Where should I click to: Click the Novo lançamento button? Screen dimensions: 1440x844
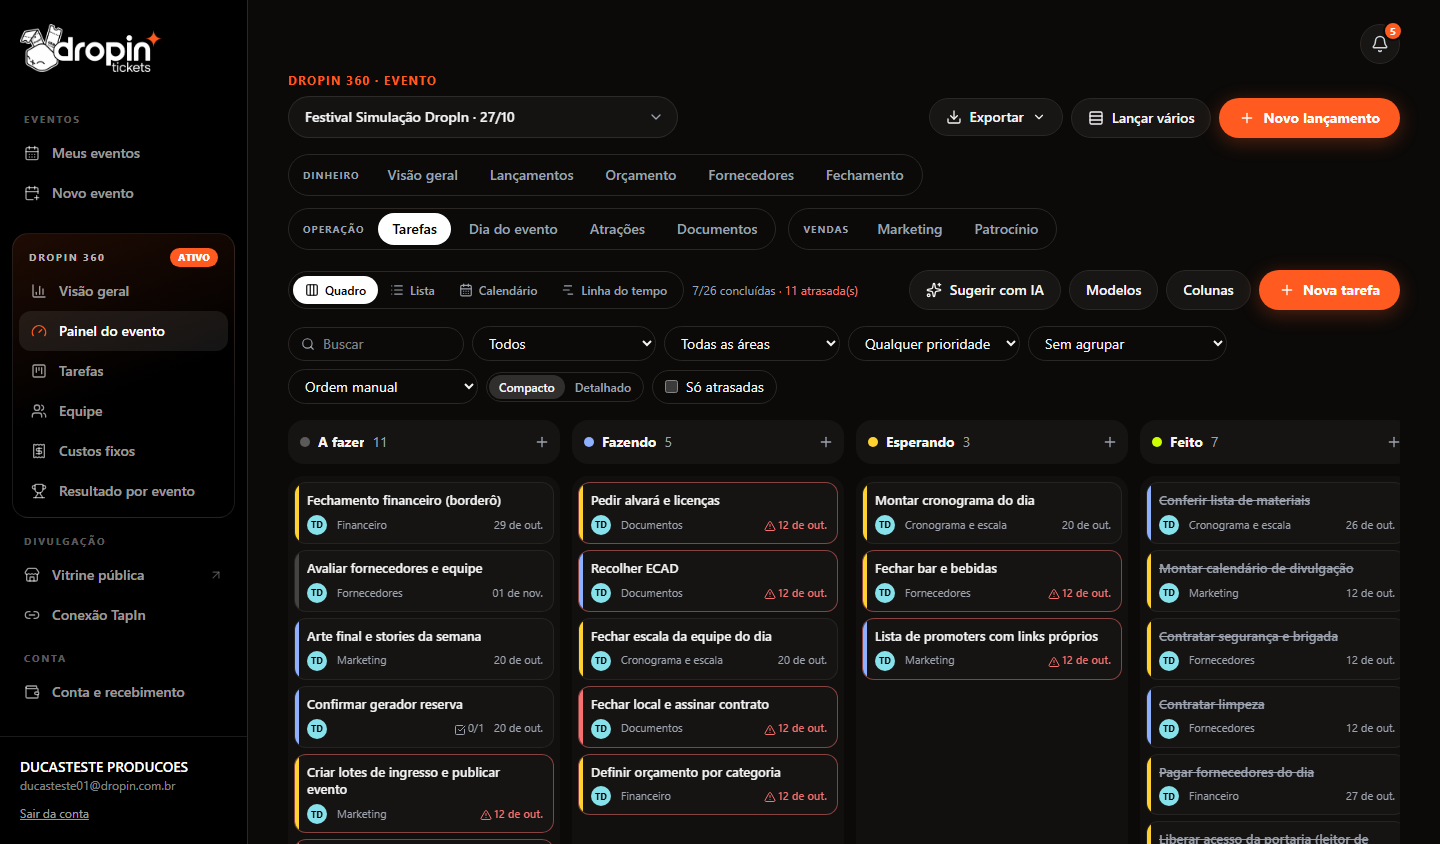[x=1309, y=118]
